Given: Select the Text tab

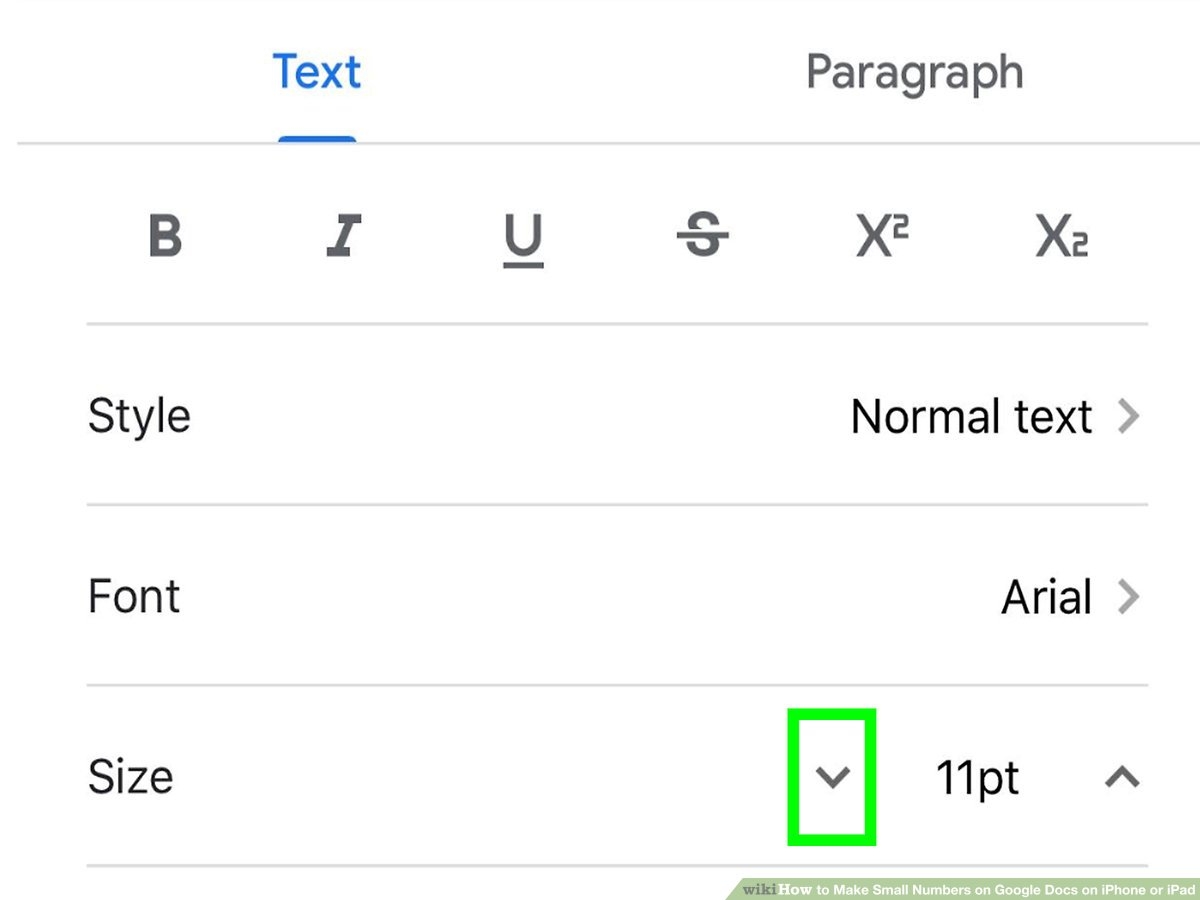Looking at the screenshot, I should click(x=316, y=71).
